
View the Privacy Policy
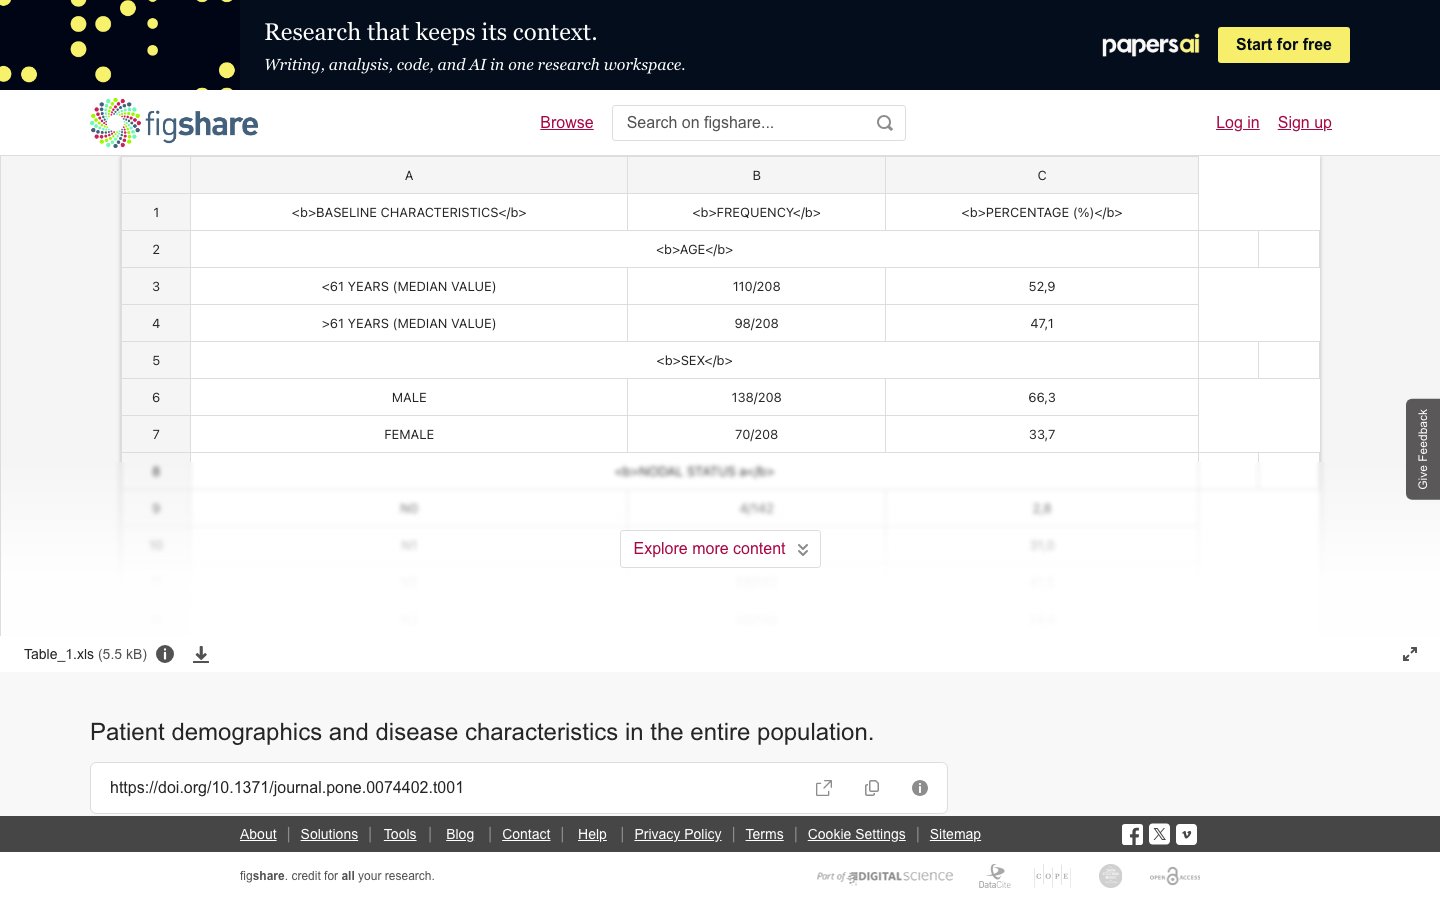tap(678, 834)
